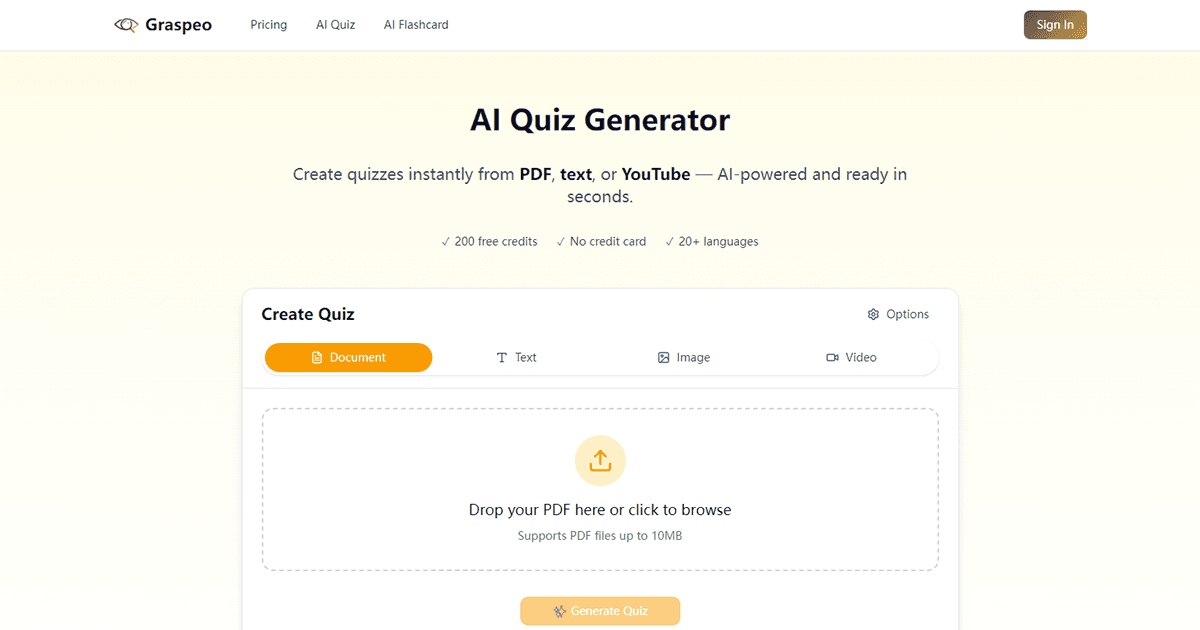Switch to the Image tab label
This screenshot has width=1200, height=630.
pyautogui.click(x=693, y=357)
